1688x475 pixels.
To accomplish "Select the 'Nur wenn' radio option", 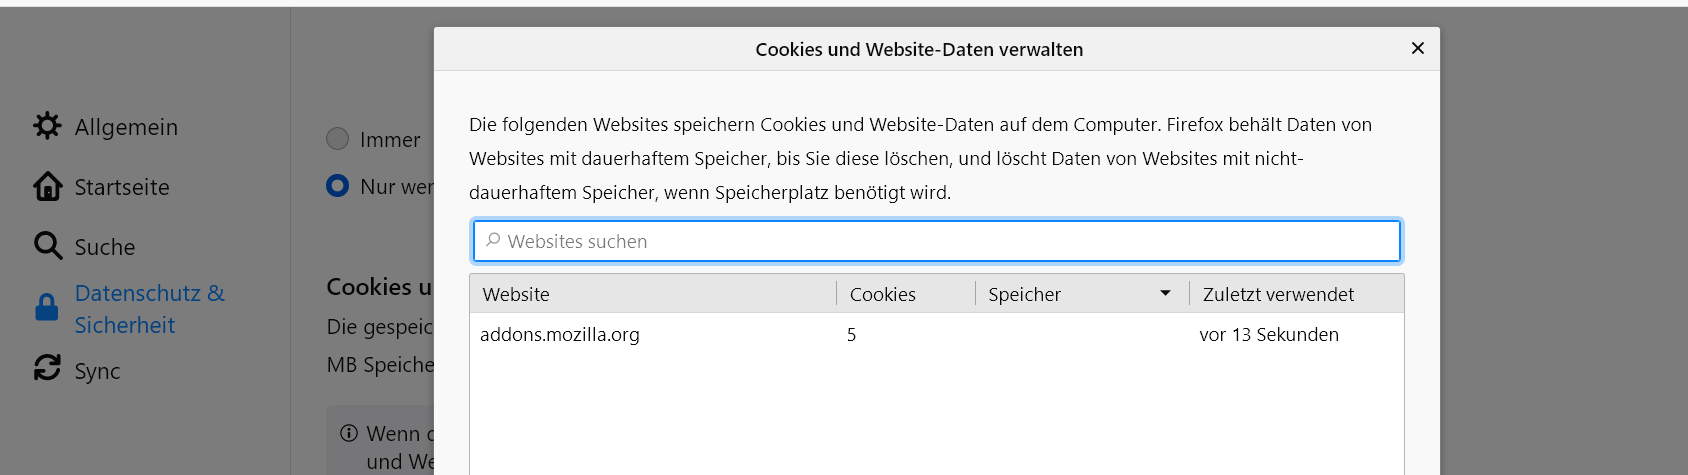I will click(338, 186).
